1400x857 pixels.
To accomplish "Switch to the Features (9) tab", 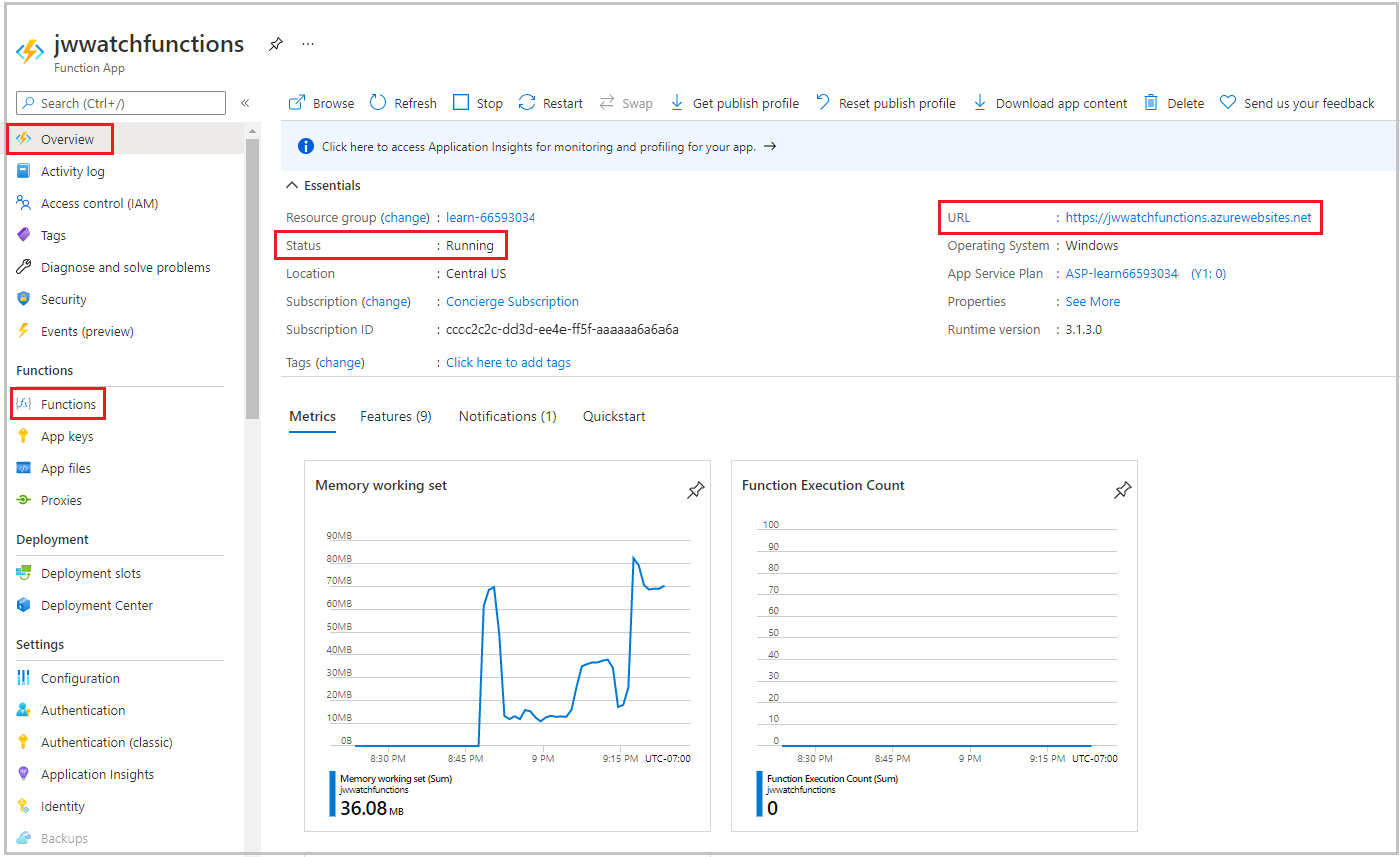I will (x=396, y=416).
